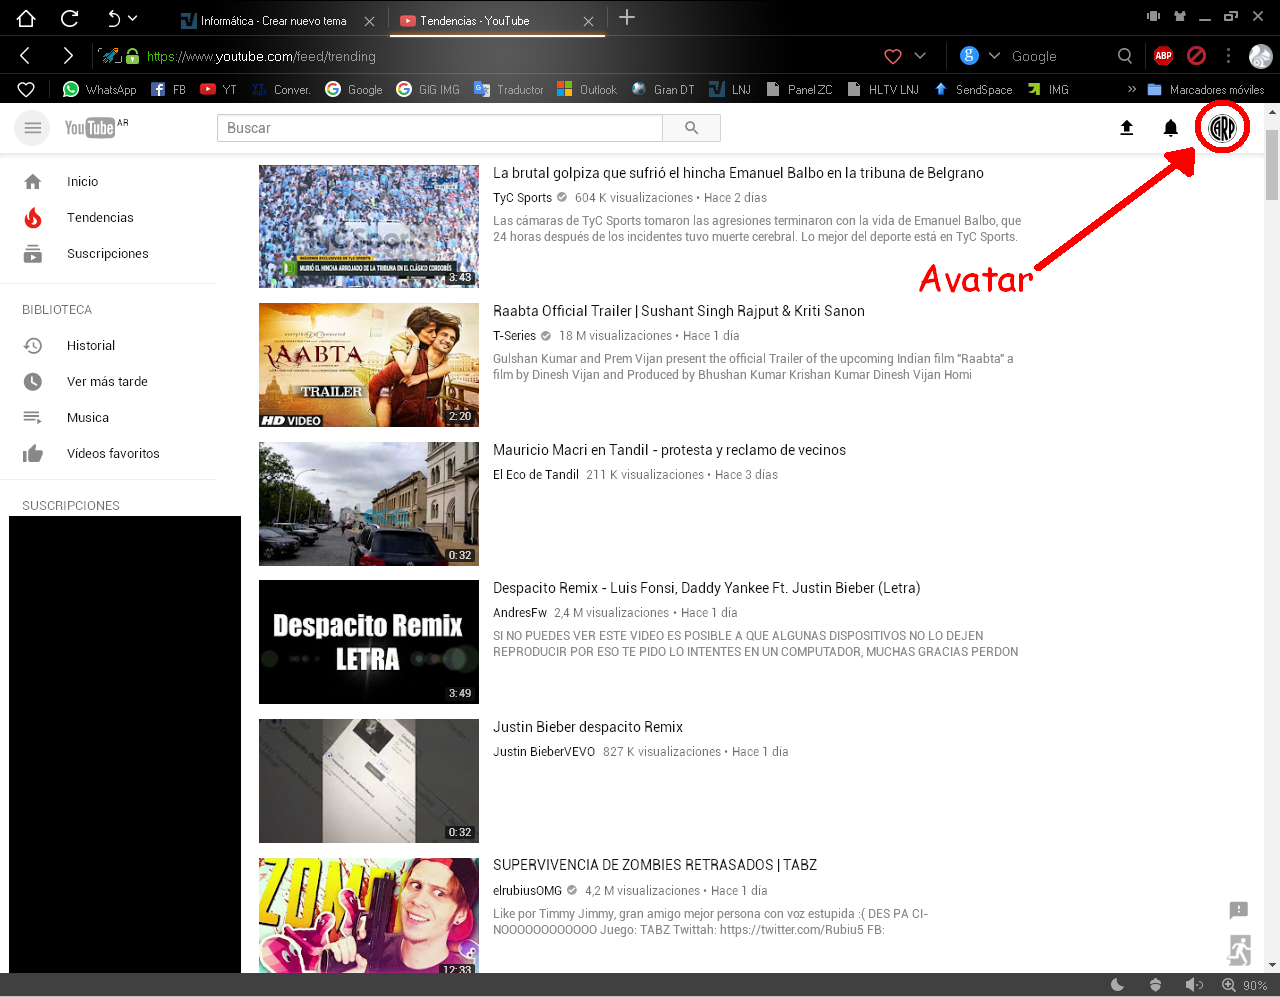Viewport: 1280px width, 997px height.
Task: Open search engine selector dropdown
Action: click(x=994, y=56)
